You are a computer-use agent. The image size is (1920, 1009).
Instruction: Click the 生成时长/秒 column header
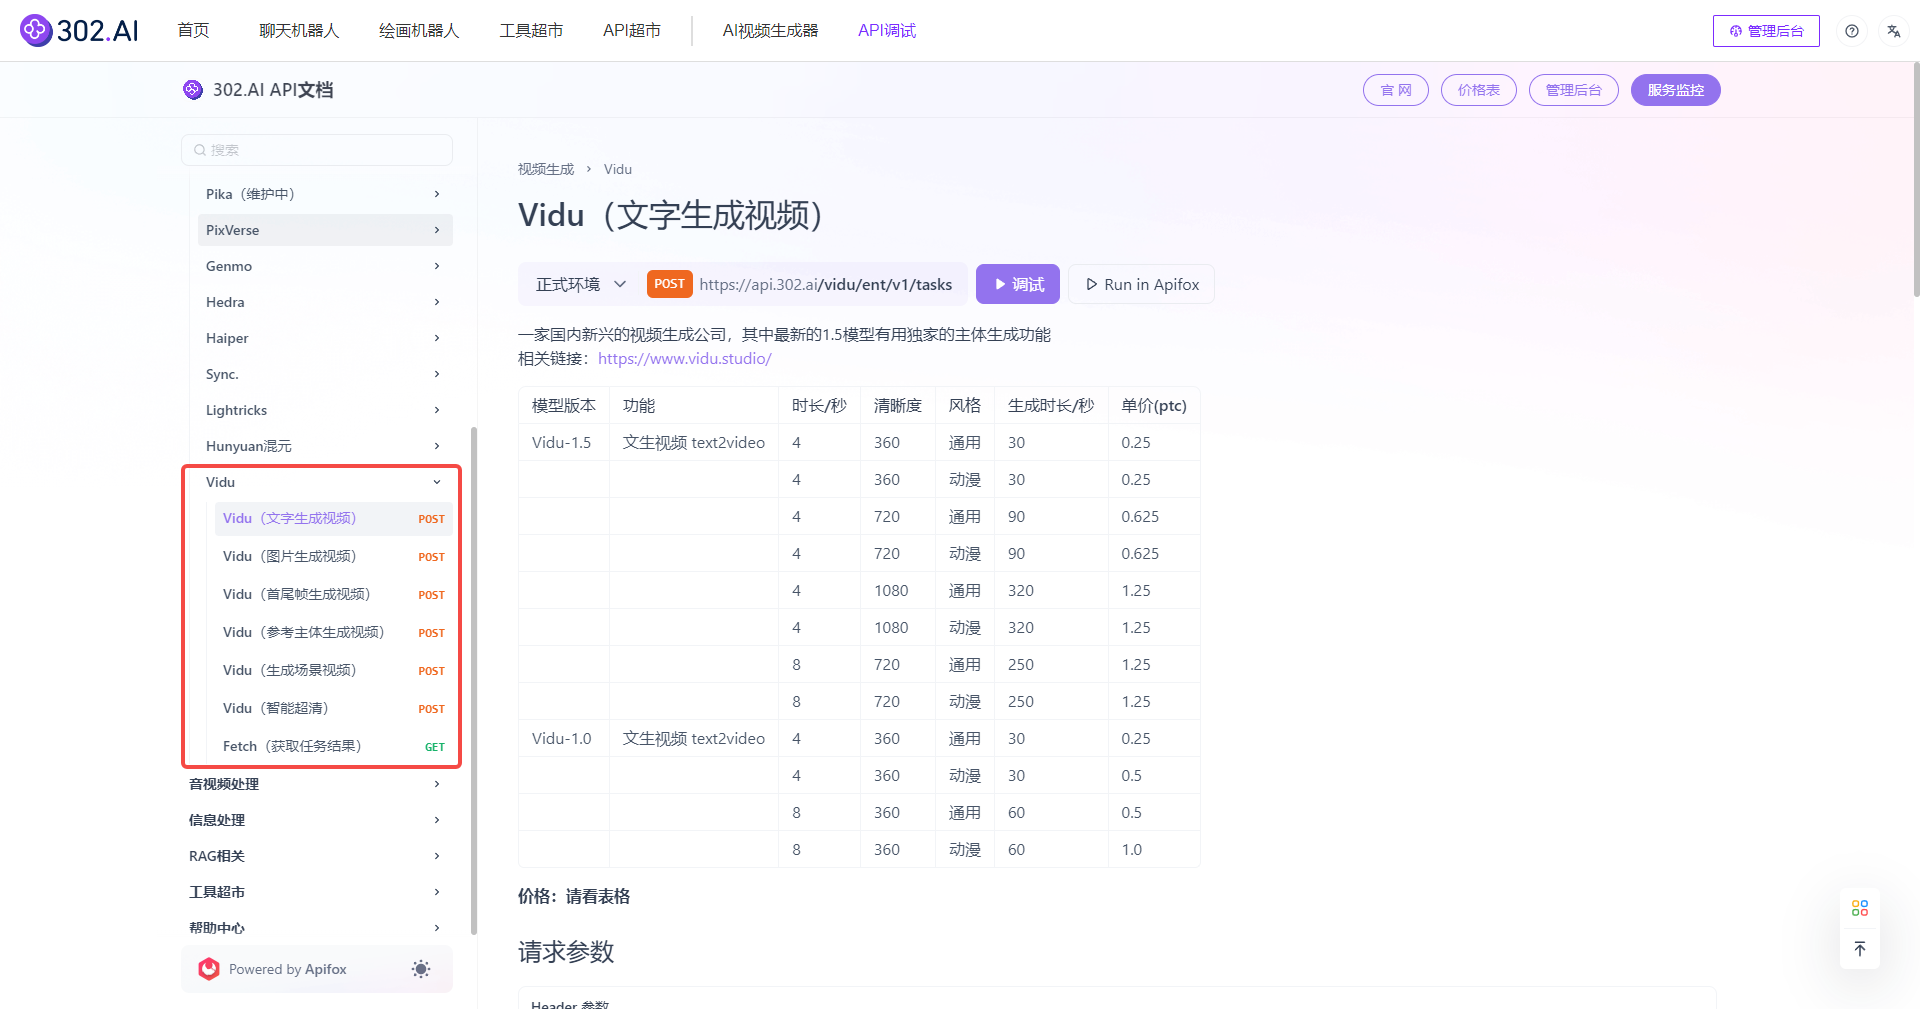(1051, 405)
